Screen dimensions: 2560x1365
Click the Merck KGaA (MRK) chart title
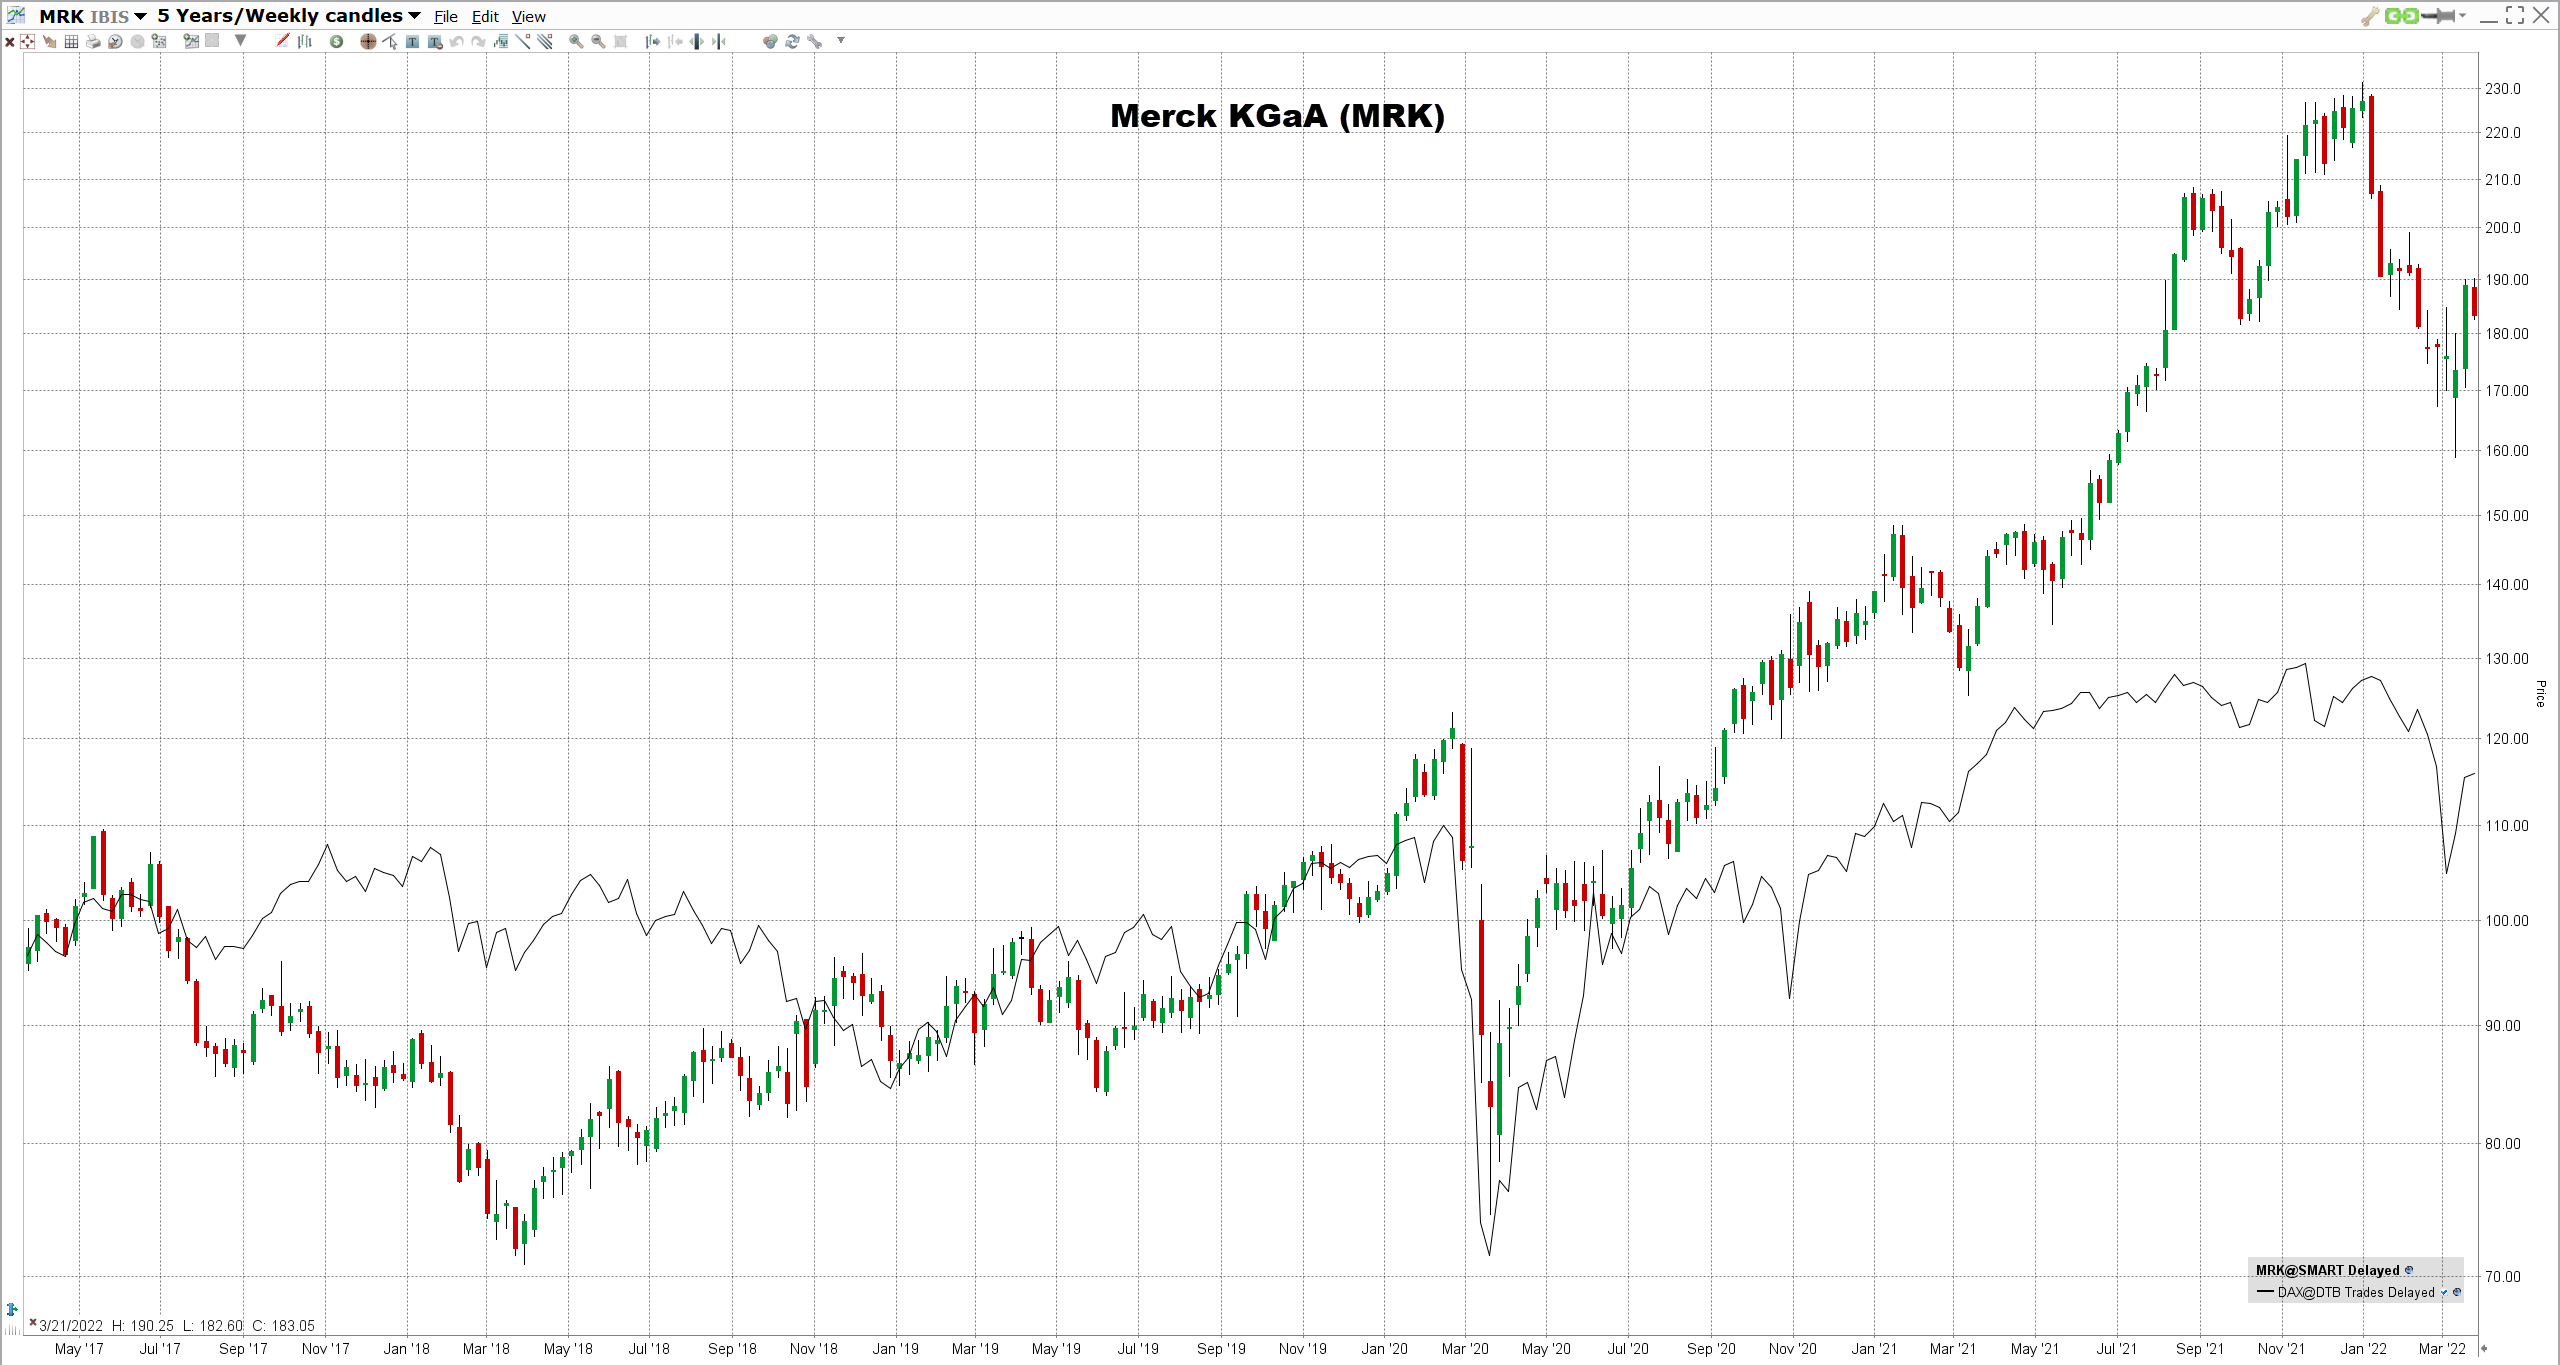point(1277,116)
